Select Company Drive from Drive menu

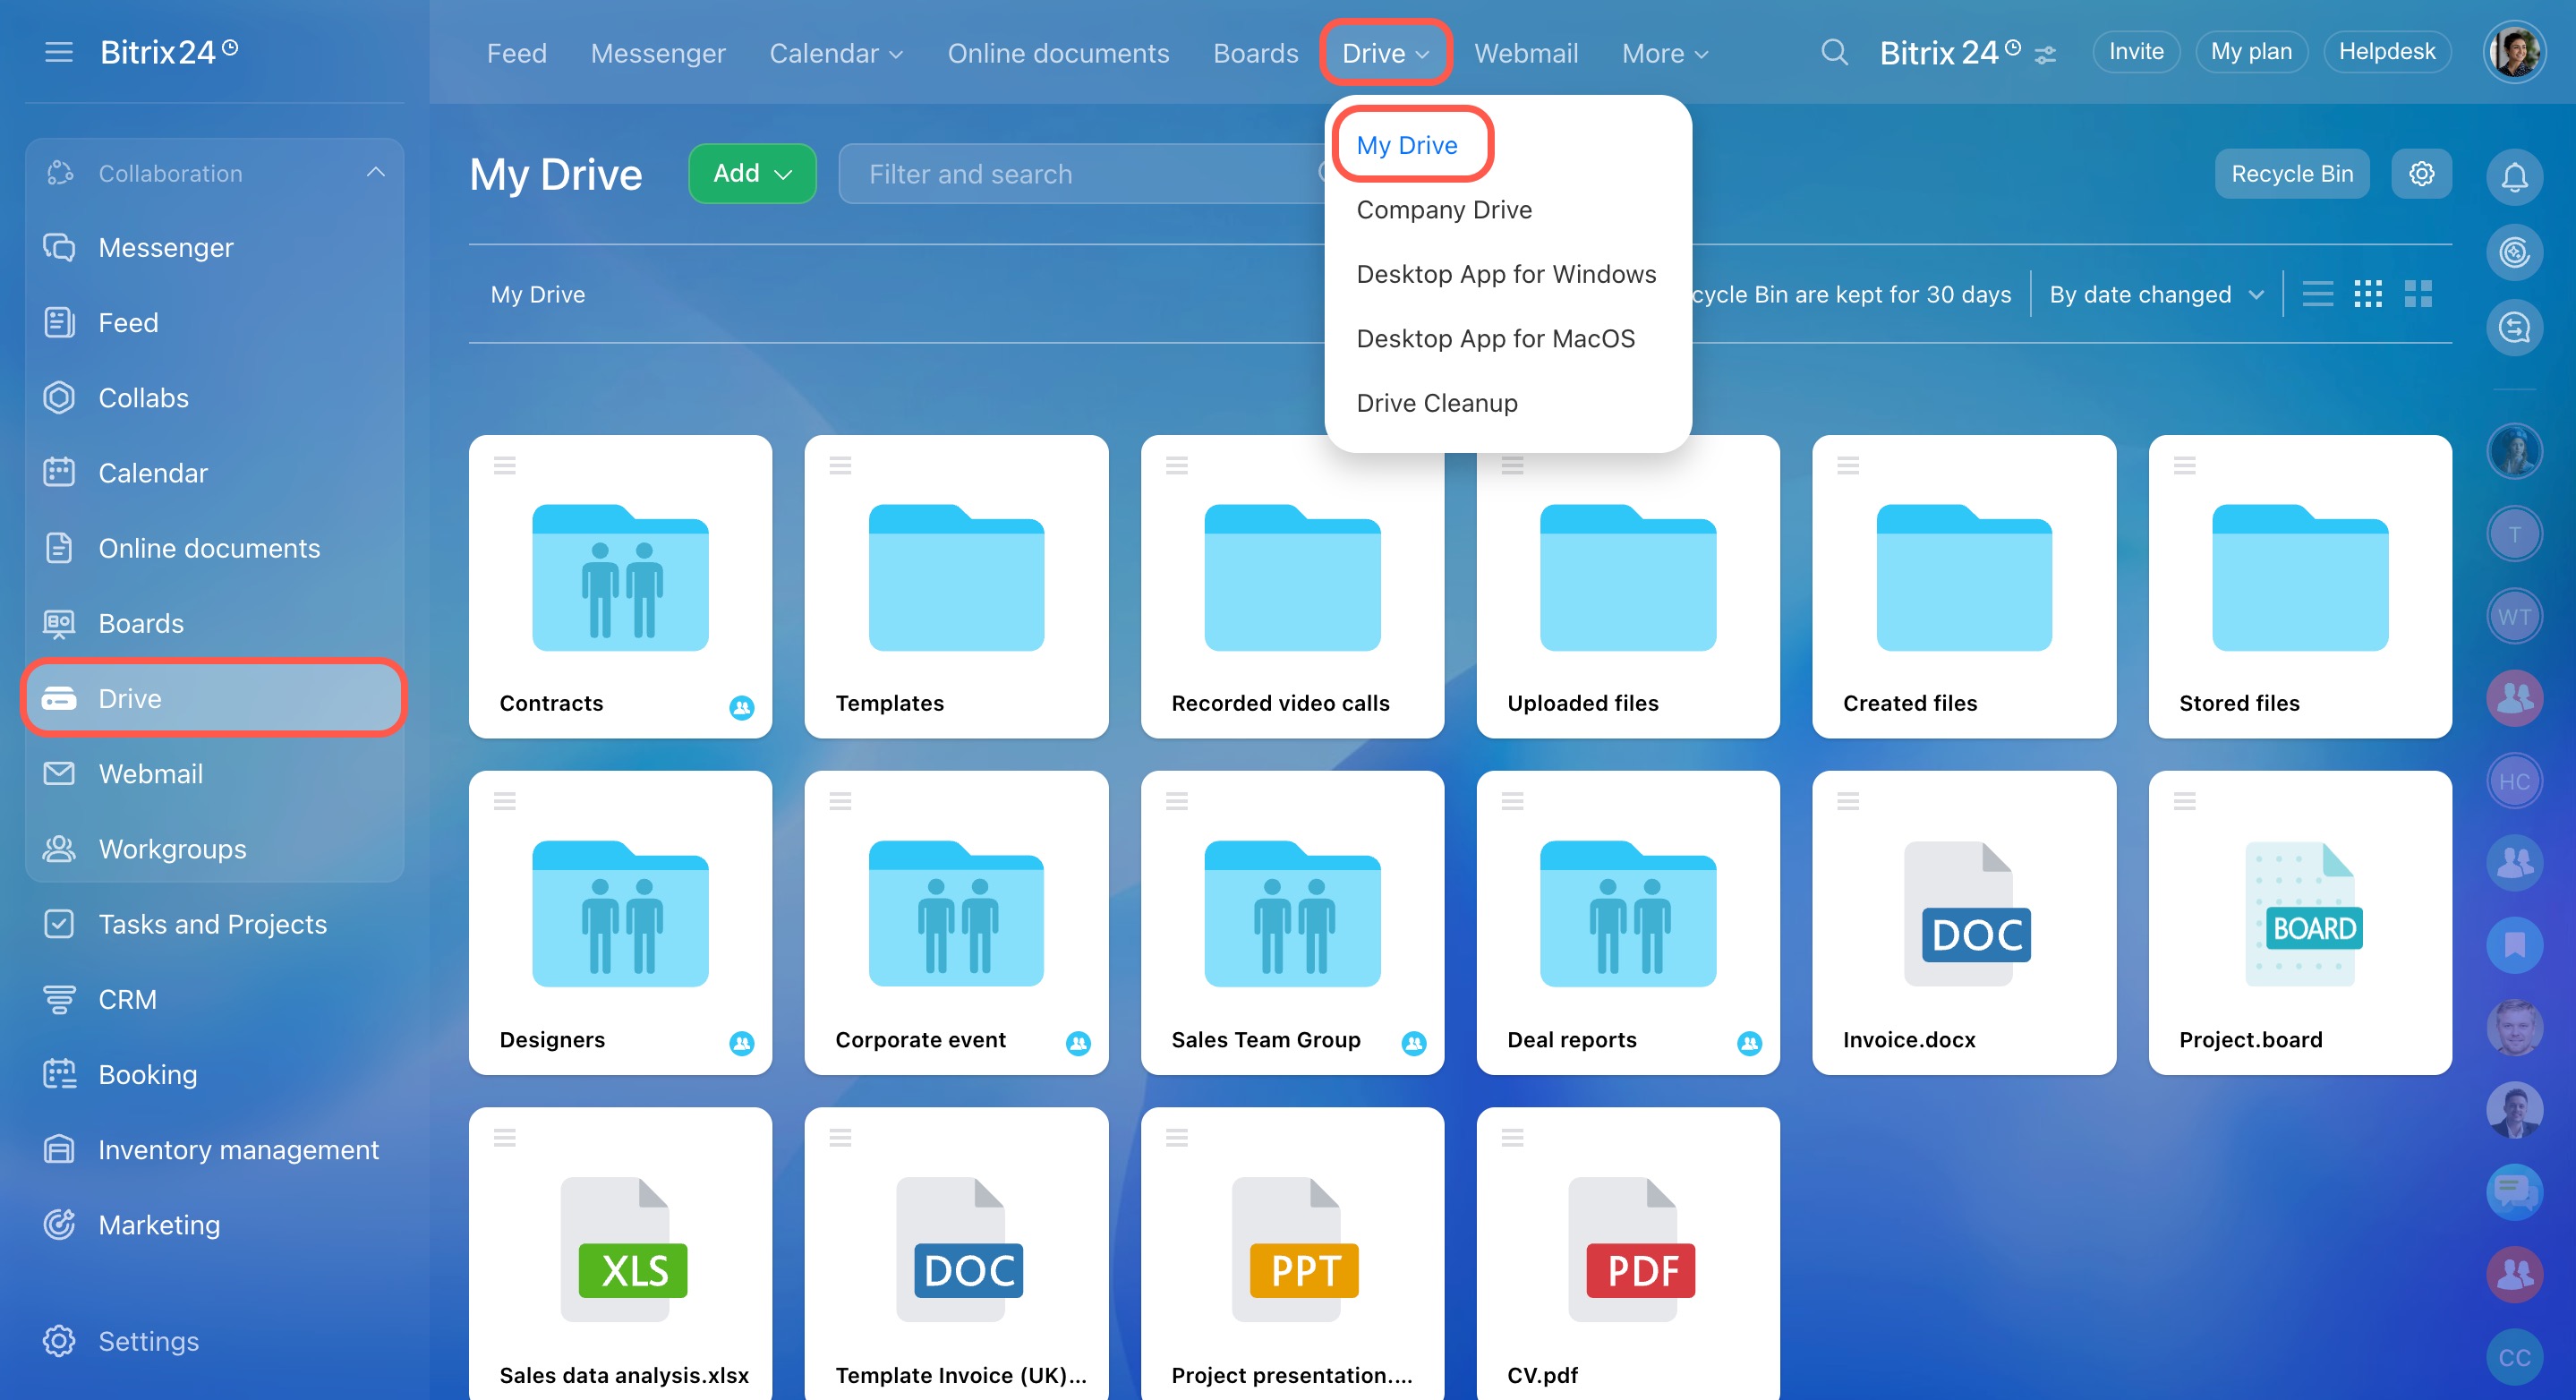[1443, 210]
